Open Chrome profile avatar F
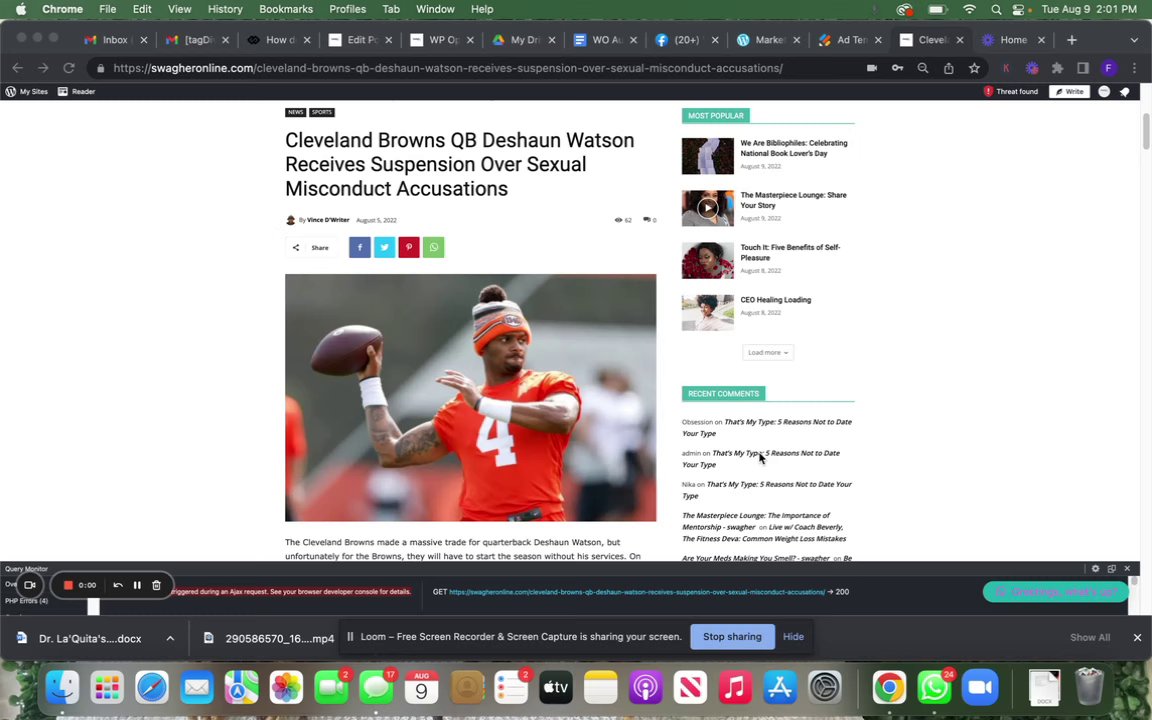Viewport: 1152px width, 720px height. tap(1109, 68)
